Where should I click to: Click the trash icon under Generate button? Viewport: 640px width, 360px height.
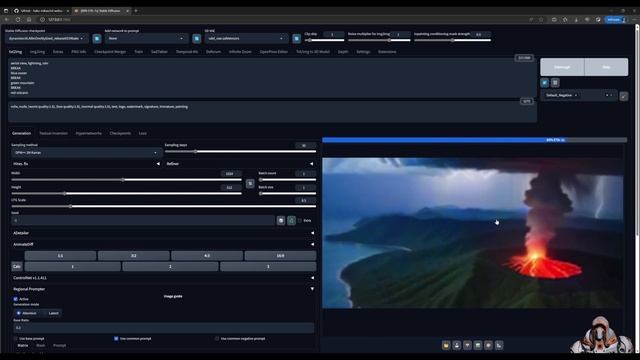click(555, 83)
